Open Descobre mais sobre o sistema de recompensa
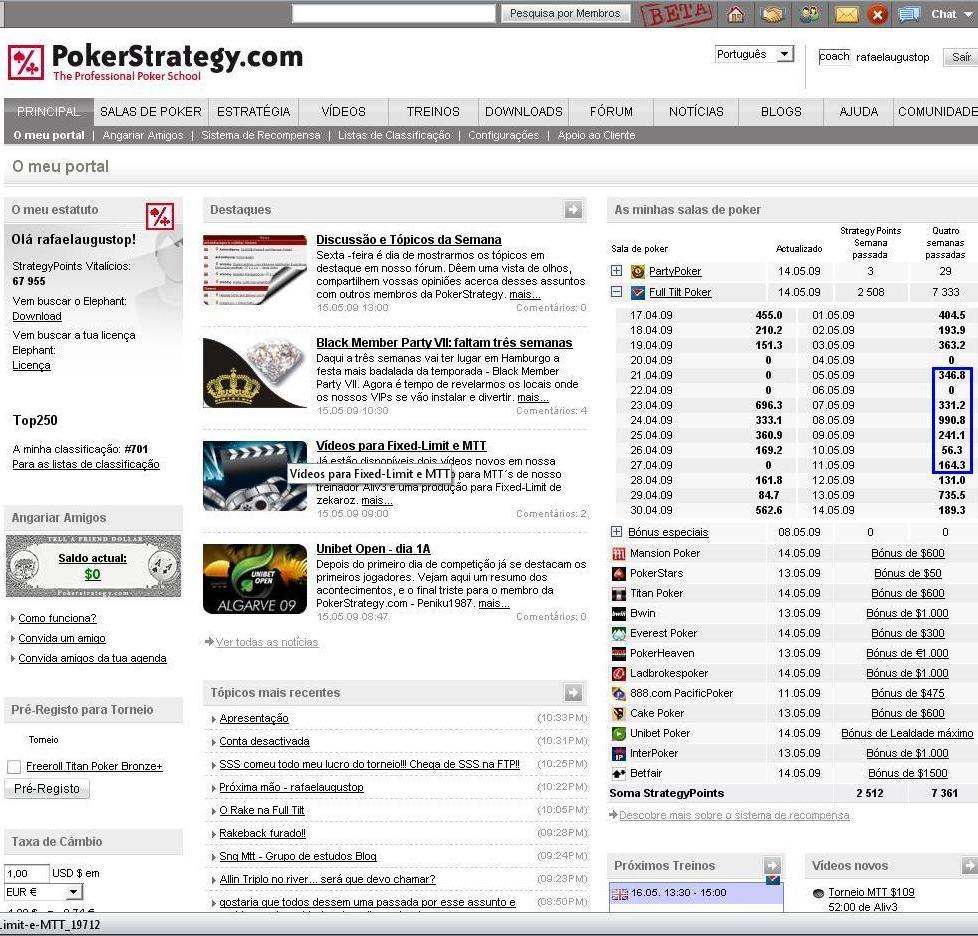Screen dimensions: 978x936 pos(734,815)
